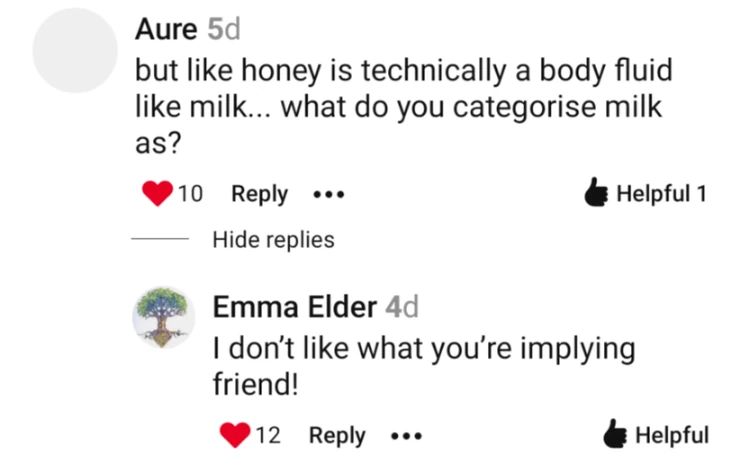Visit the Aure username link
755x460 pixels.
click(x=166, y=29)
